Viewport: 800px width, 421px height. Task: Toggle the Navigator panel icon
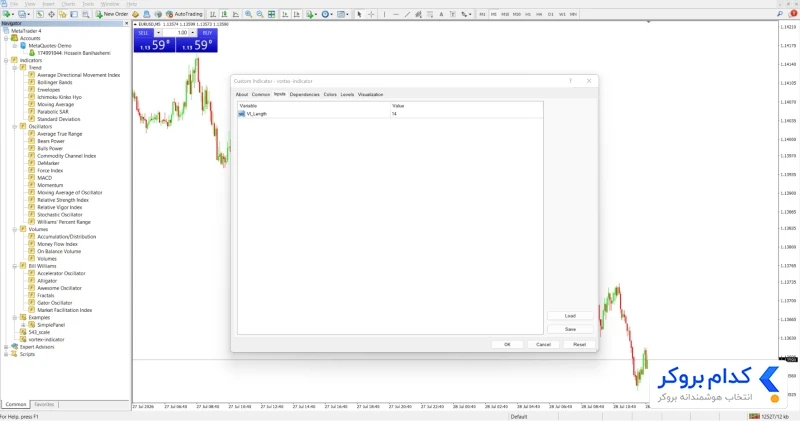click(x=62, y=14)
